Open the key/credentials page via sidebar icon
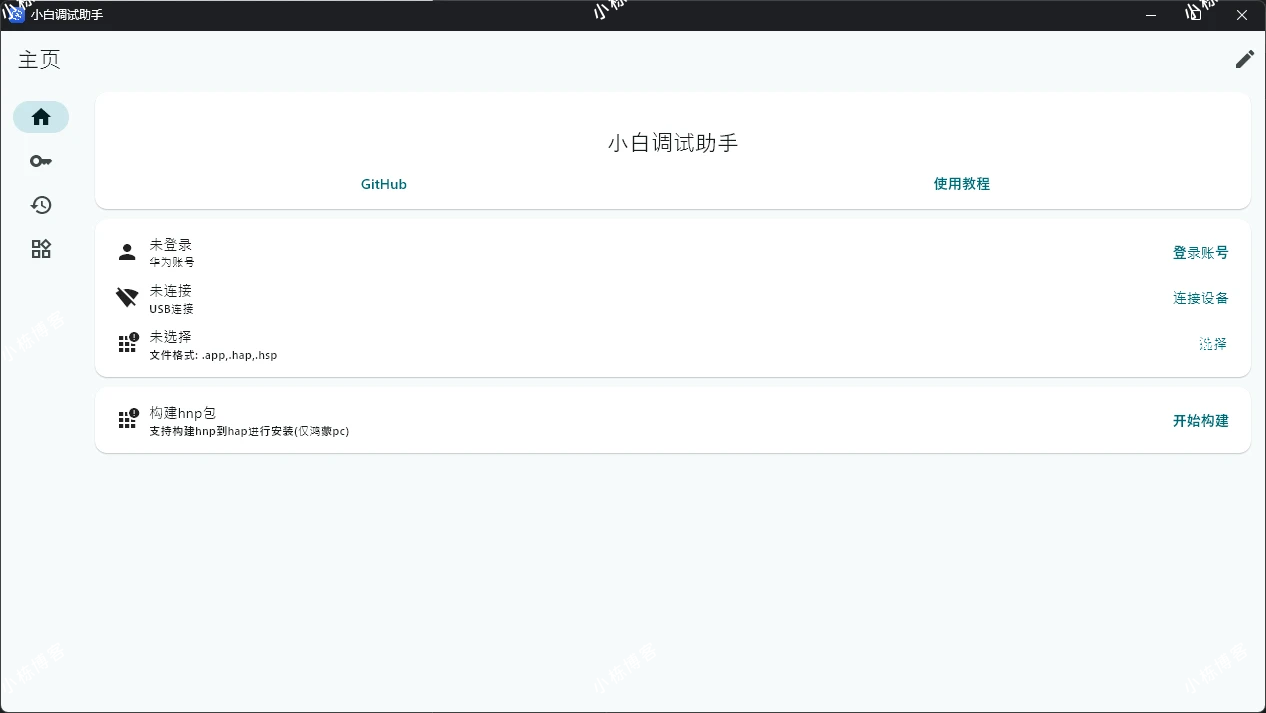The width and height of the screenshot is (1266, 713). [41, 161]
